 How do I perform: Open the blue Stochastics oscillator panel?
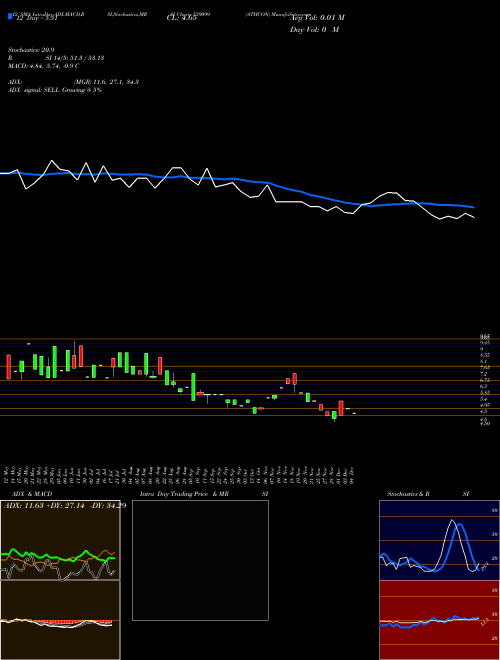439,540
